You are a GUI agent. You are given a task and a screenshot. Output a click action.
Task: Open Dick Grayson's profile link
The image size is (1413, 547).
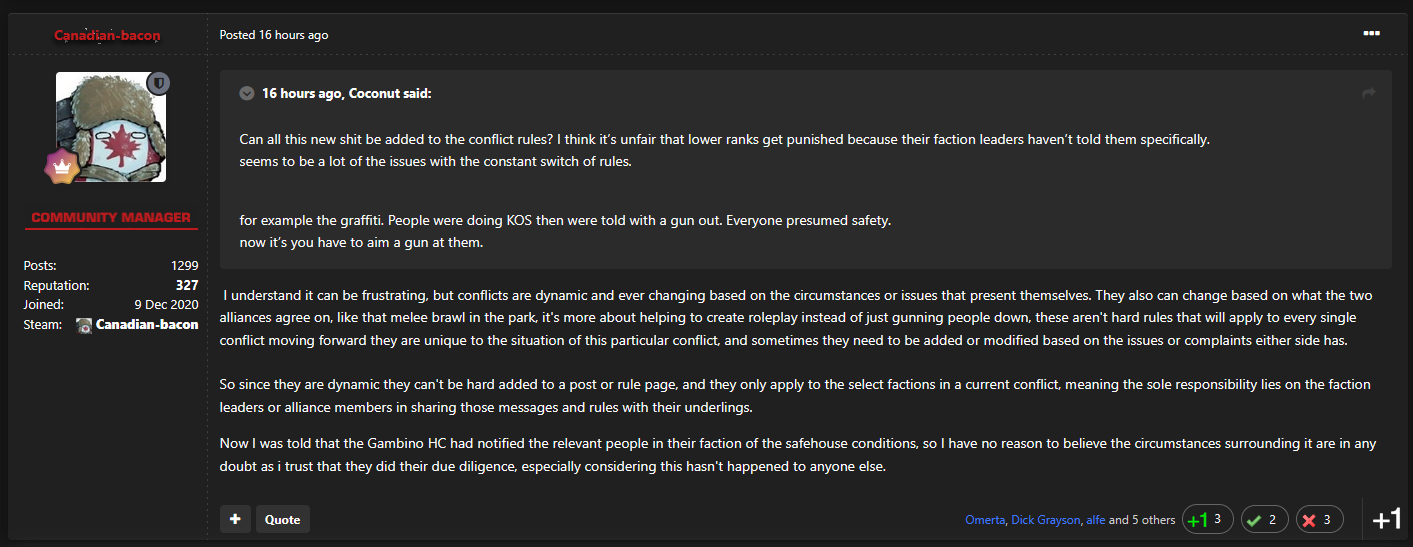(1045, 520)
